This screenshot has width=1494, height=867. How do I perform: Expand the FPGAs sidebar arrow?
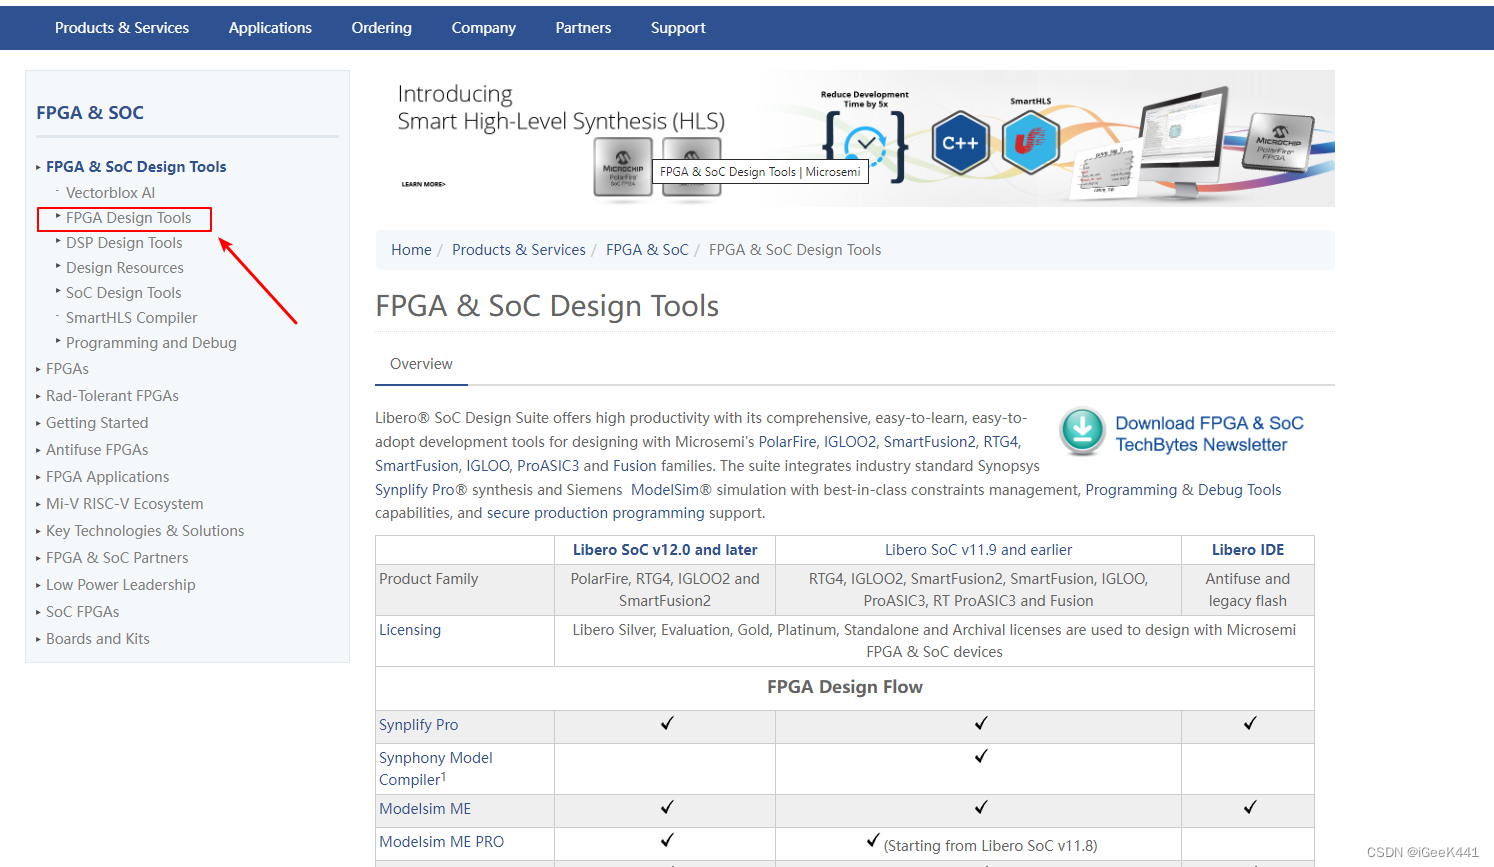38,370
